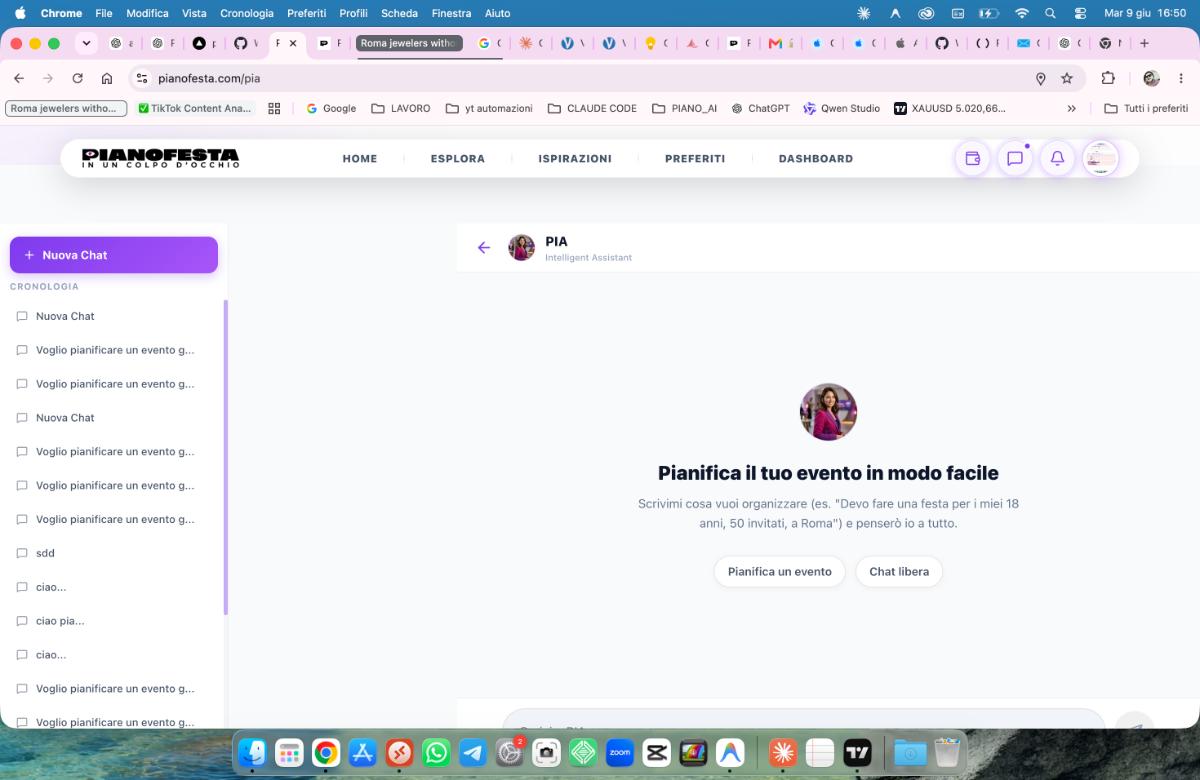Viewport: 1200px width, 780px height.
Task: Open the Cronologia menu in menu bar
Action: (246, 13)
